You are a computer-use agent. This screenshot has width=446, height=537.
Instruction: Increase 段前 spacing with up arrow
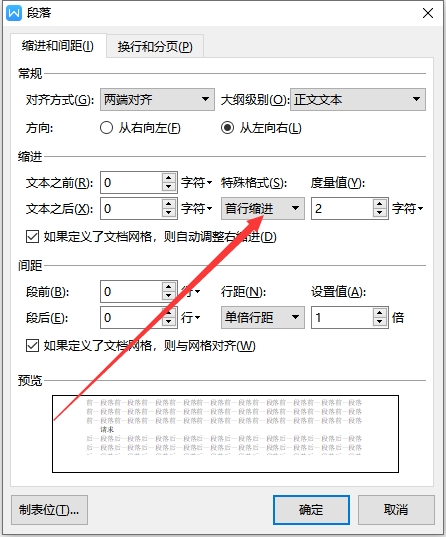(x=168, y=287)
